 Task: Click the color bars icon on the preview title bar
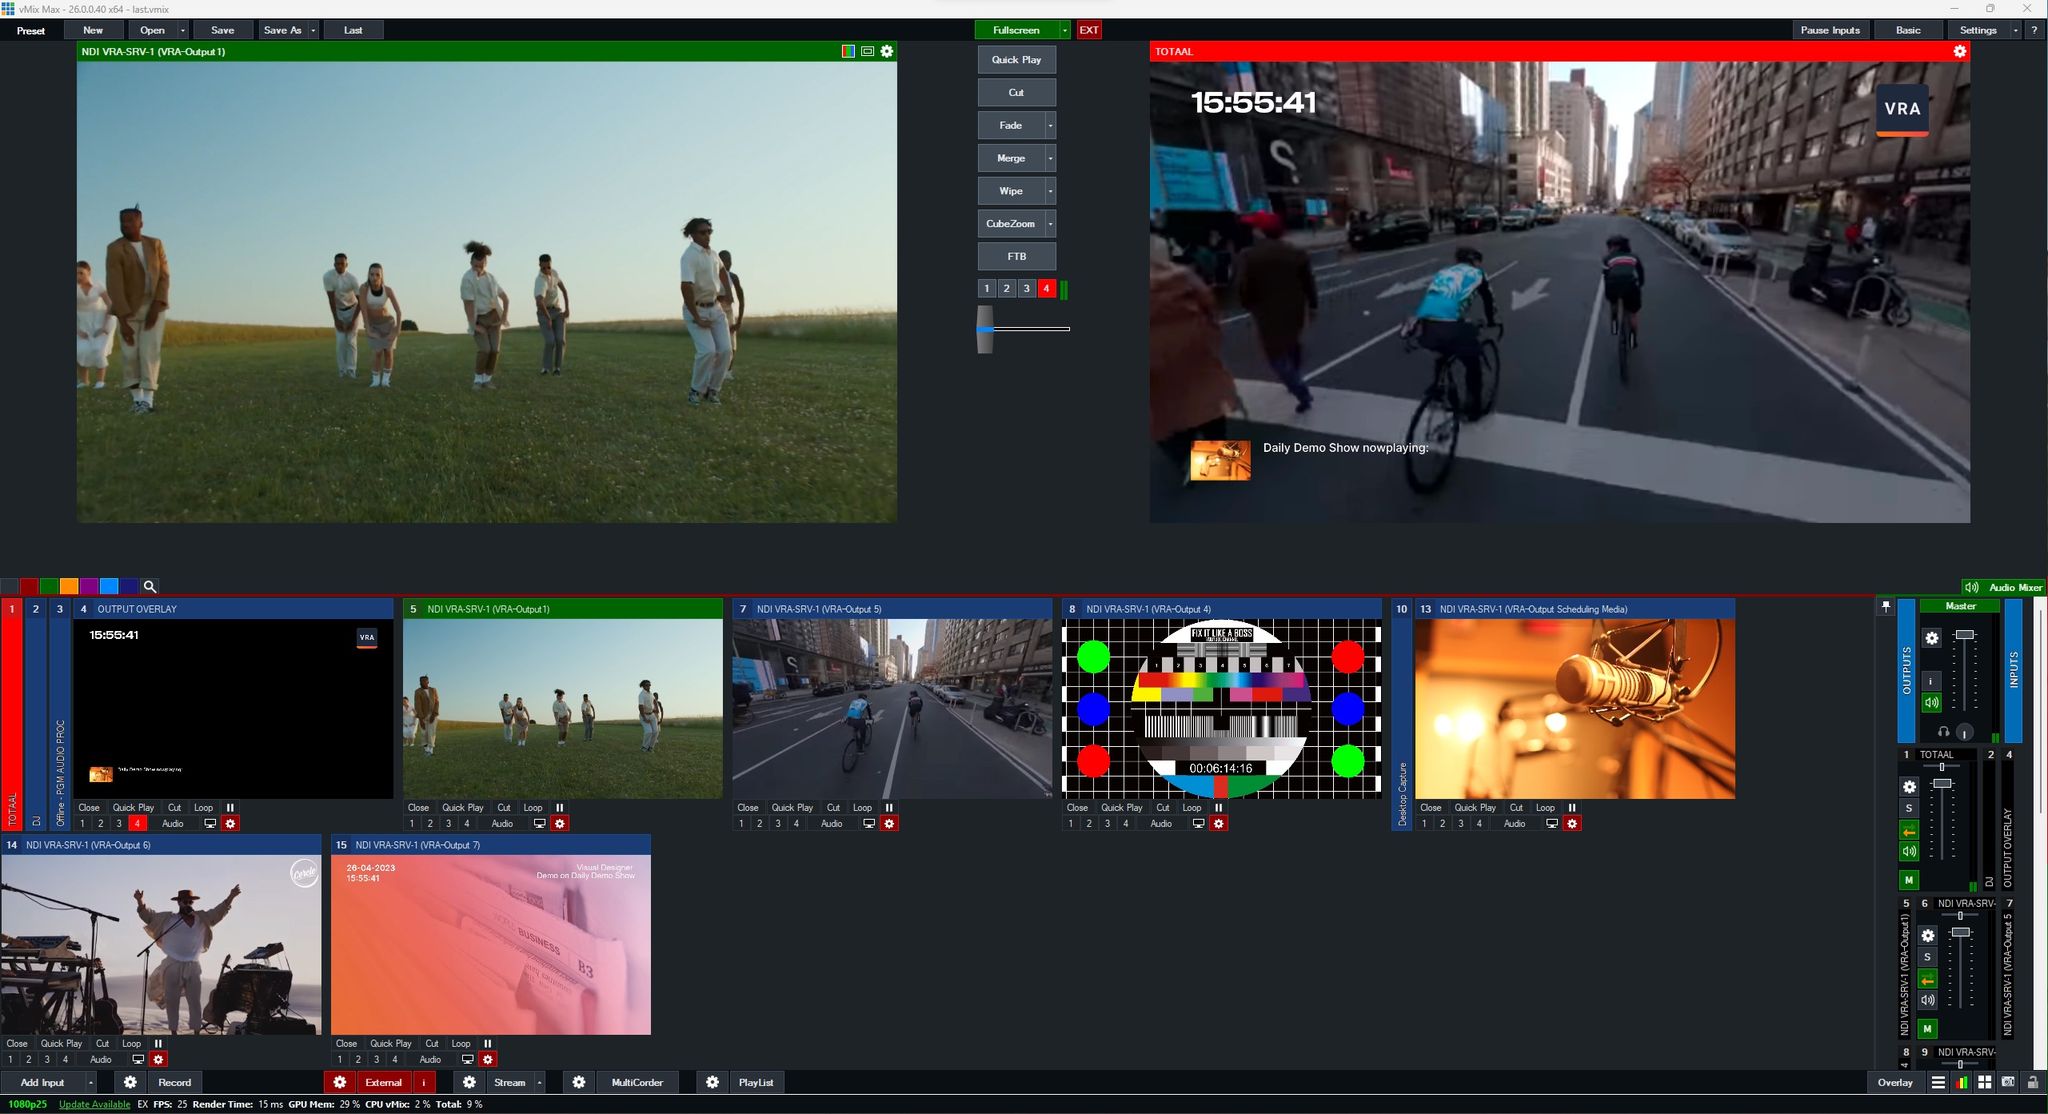point(847,51)
